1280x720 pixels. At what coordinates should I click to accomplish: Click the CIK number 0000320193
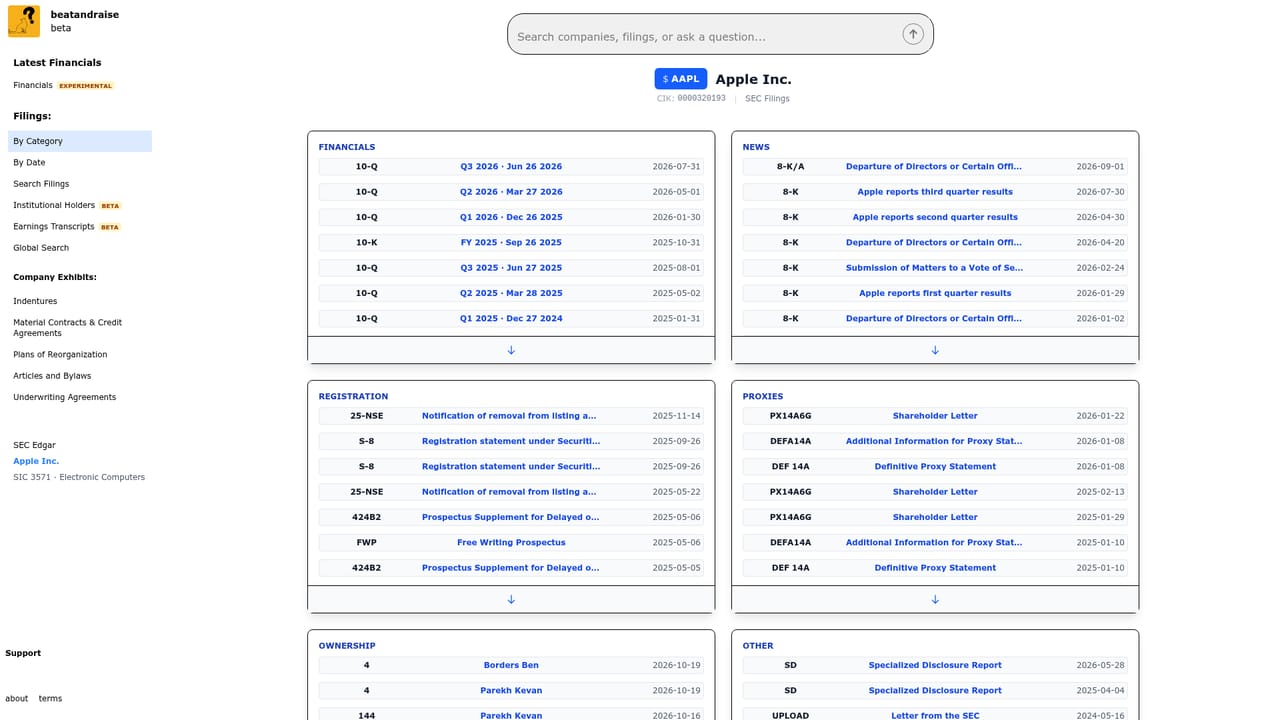pyautogui.click(x=701, y=99)
